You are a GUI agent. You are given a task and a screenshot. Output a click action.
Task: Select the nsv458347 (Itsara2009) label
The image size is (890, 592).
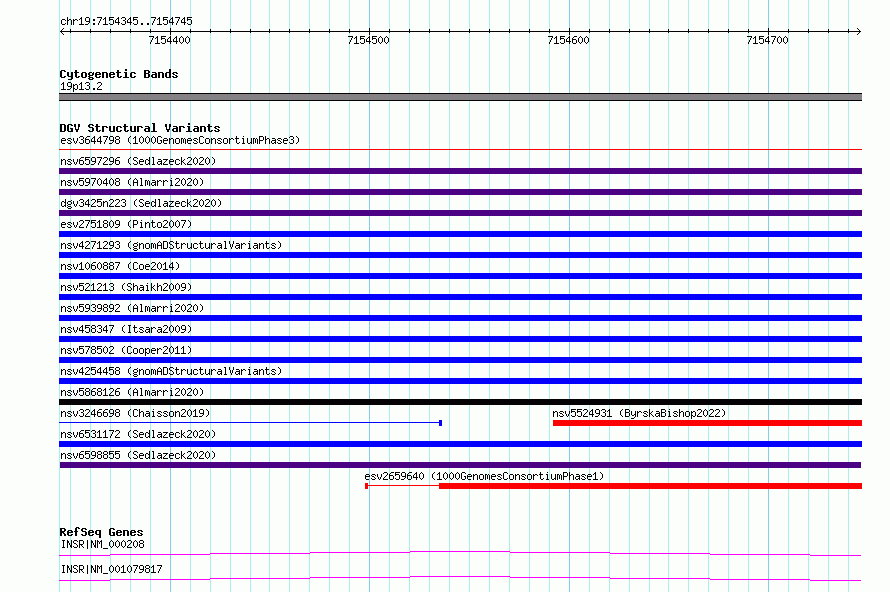(126, 329)
